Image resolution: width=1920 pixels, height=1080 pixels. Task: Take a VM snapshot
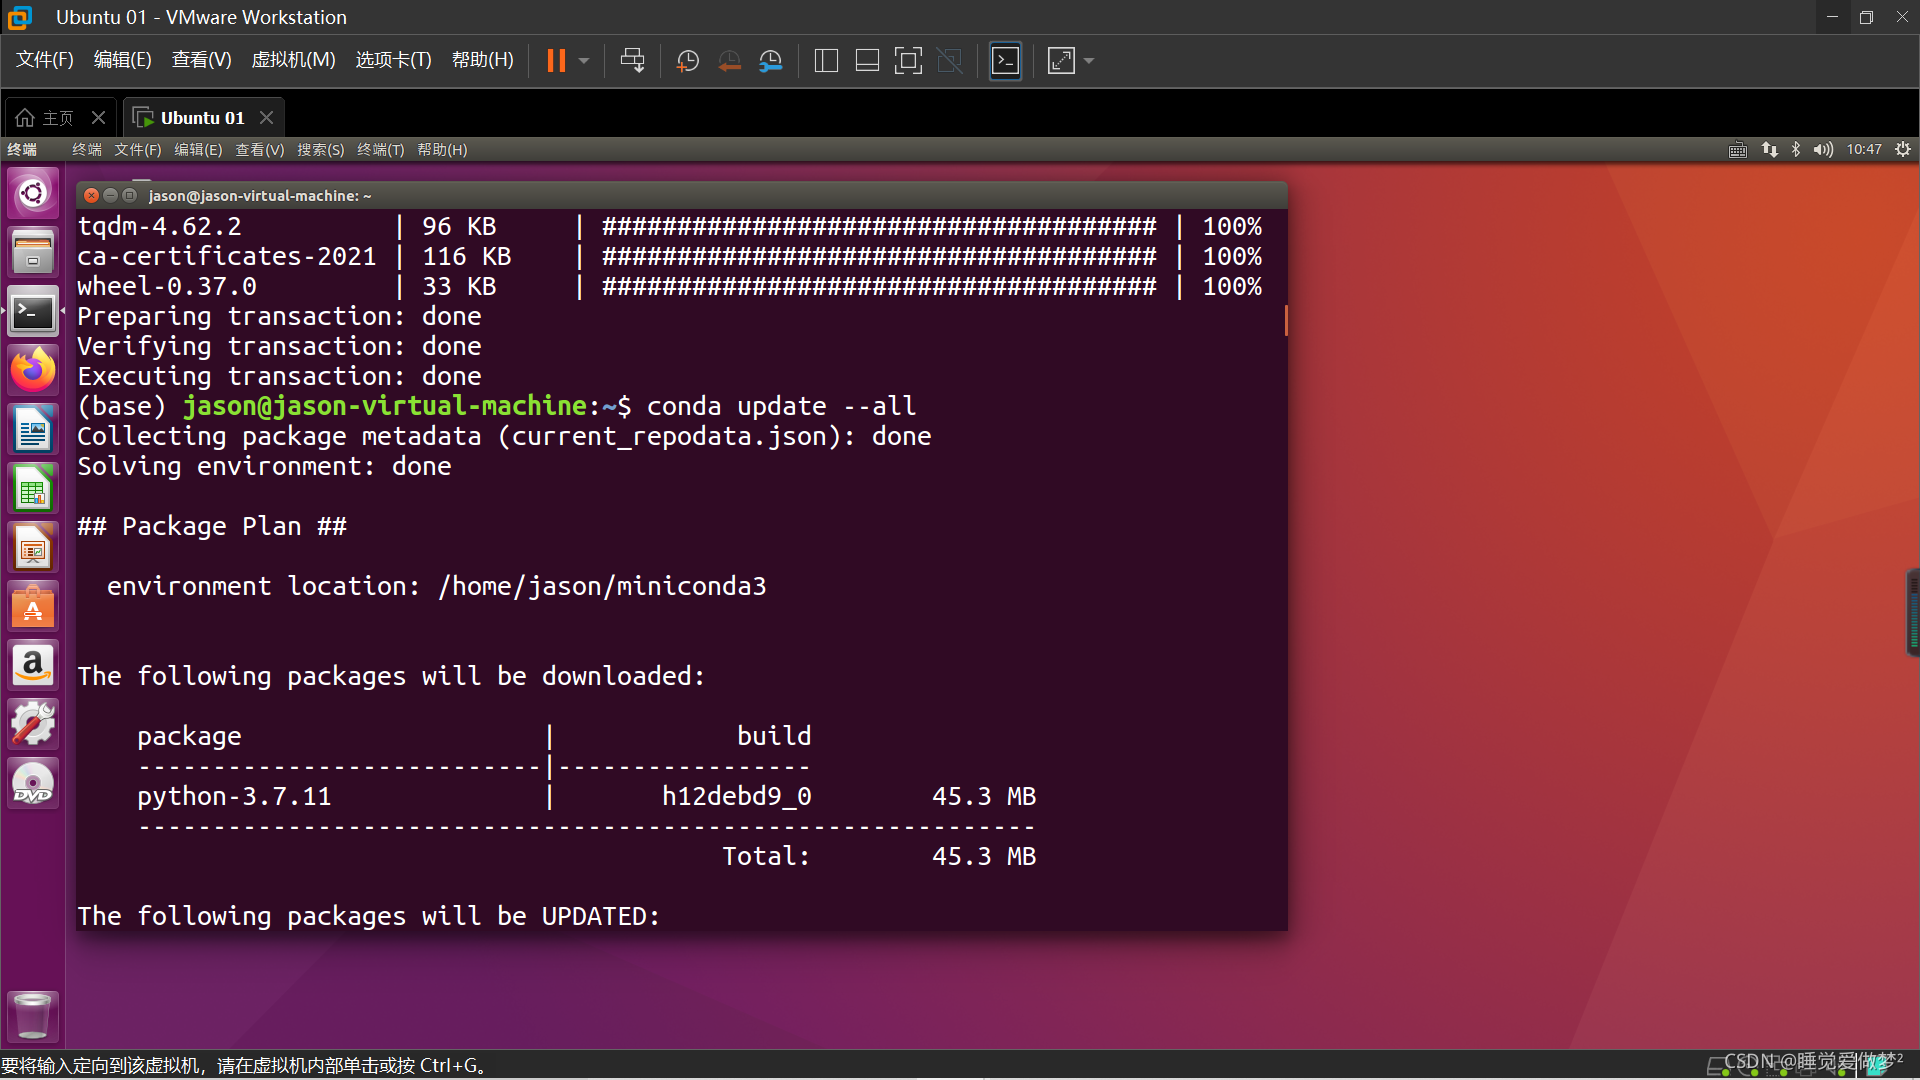pos(687,61)
